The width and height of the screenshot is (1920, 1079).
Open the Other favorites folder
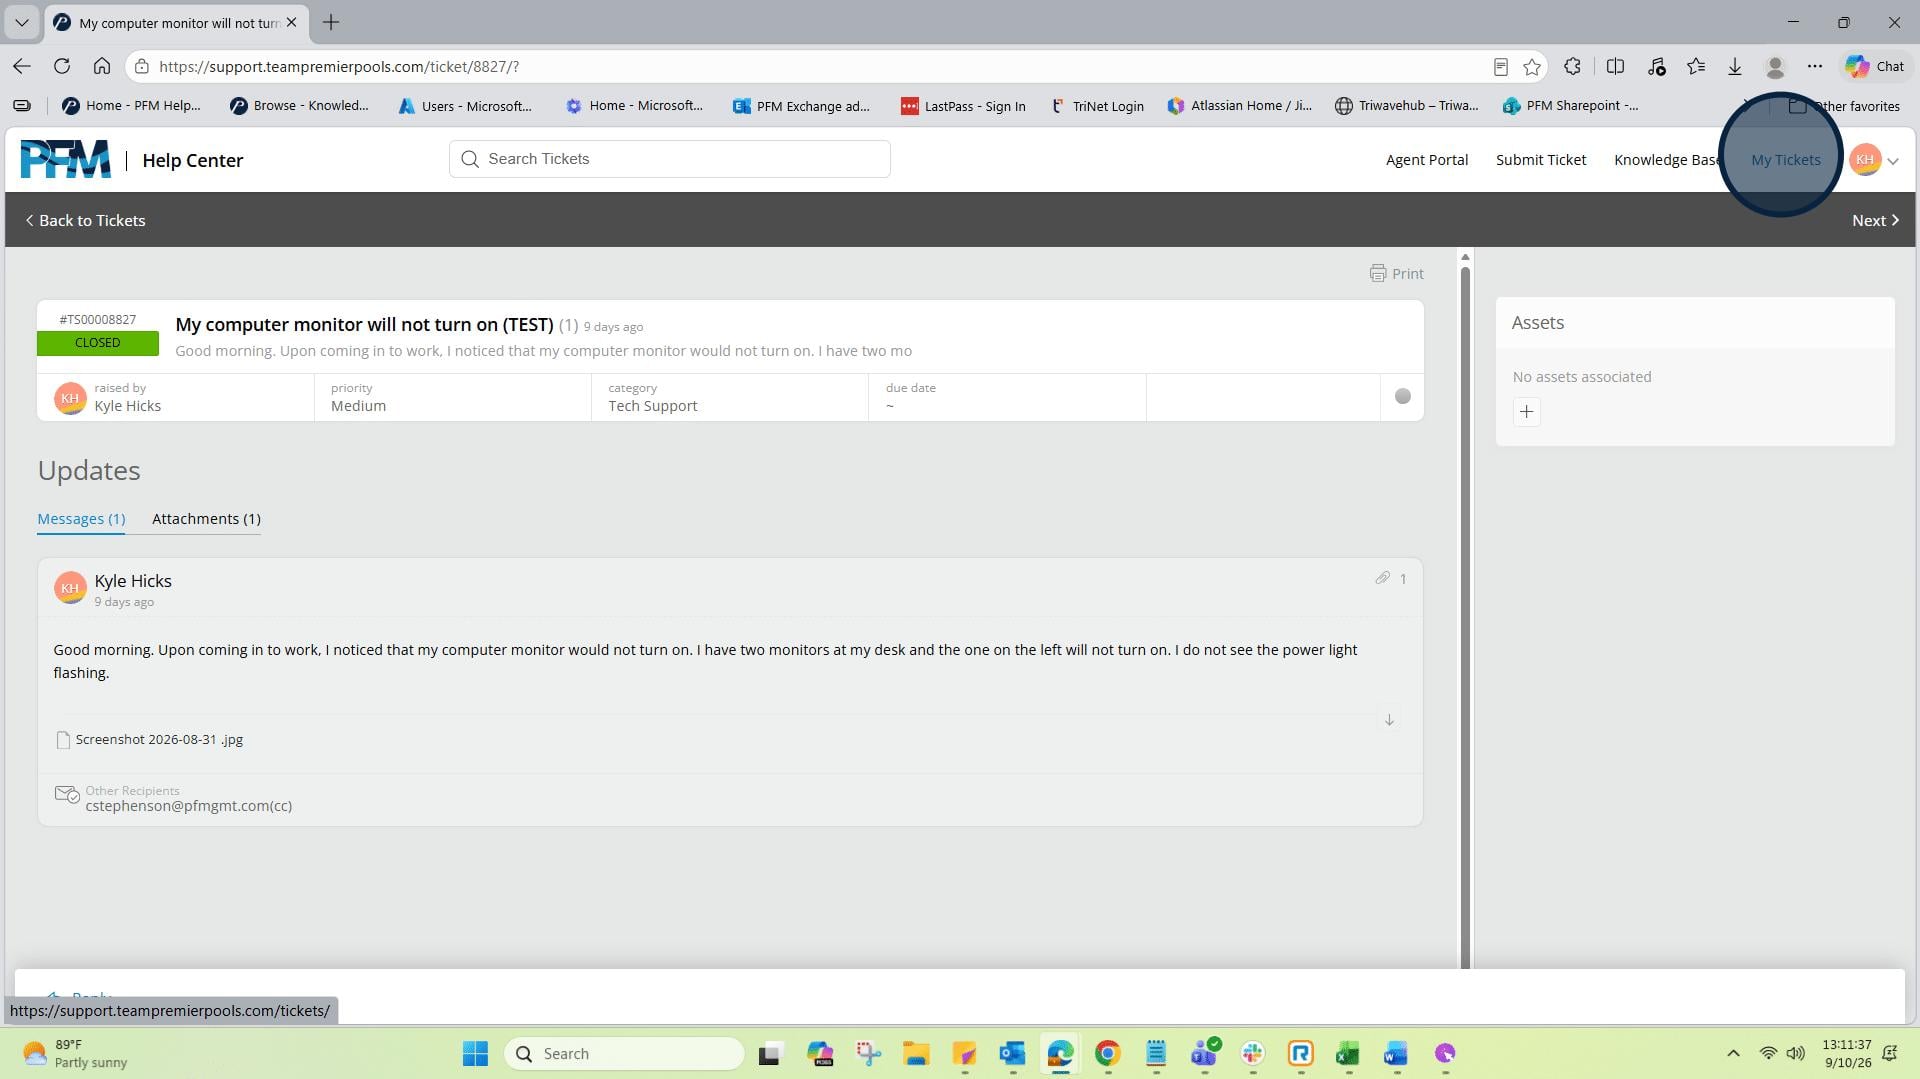1844,106
